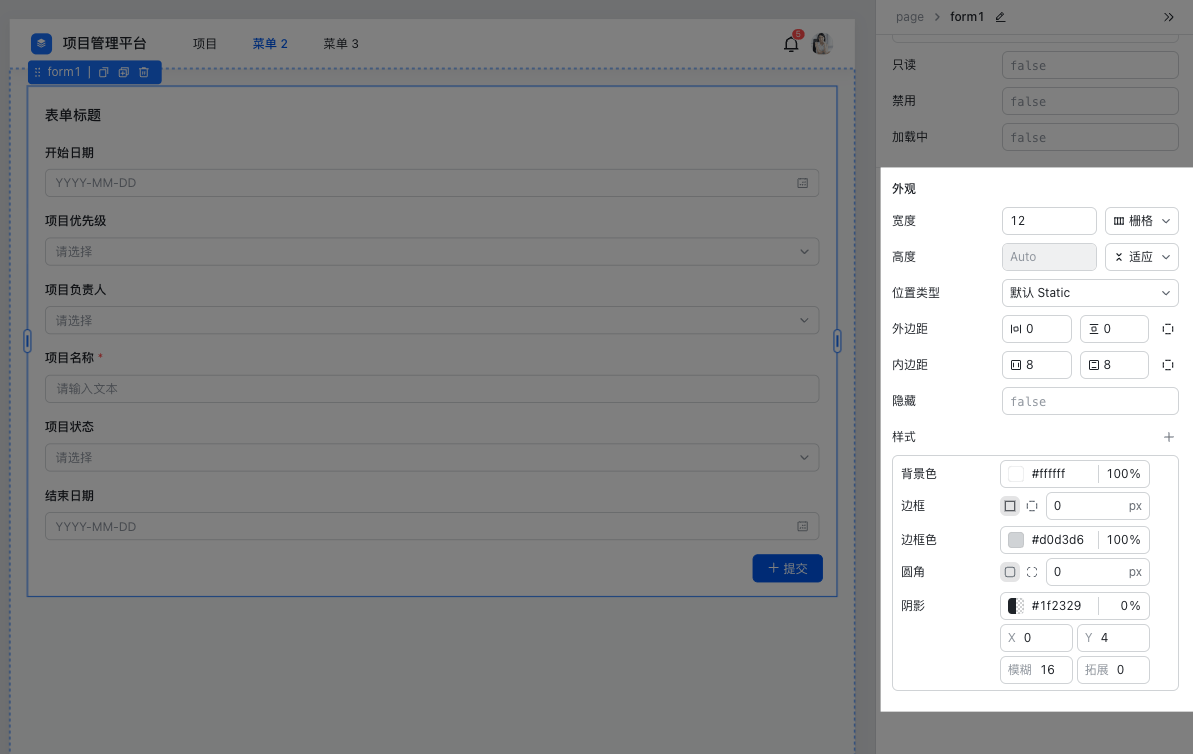
Task: Open the 适应 height mode dropdown
Action: coord(1141,257)
